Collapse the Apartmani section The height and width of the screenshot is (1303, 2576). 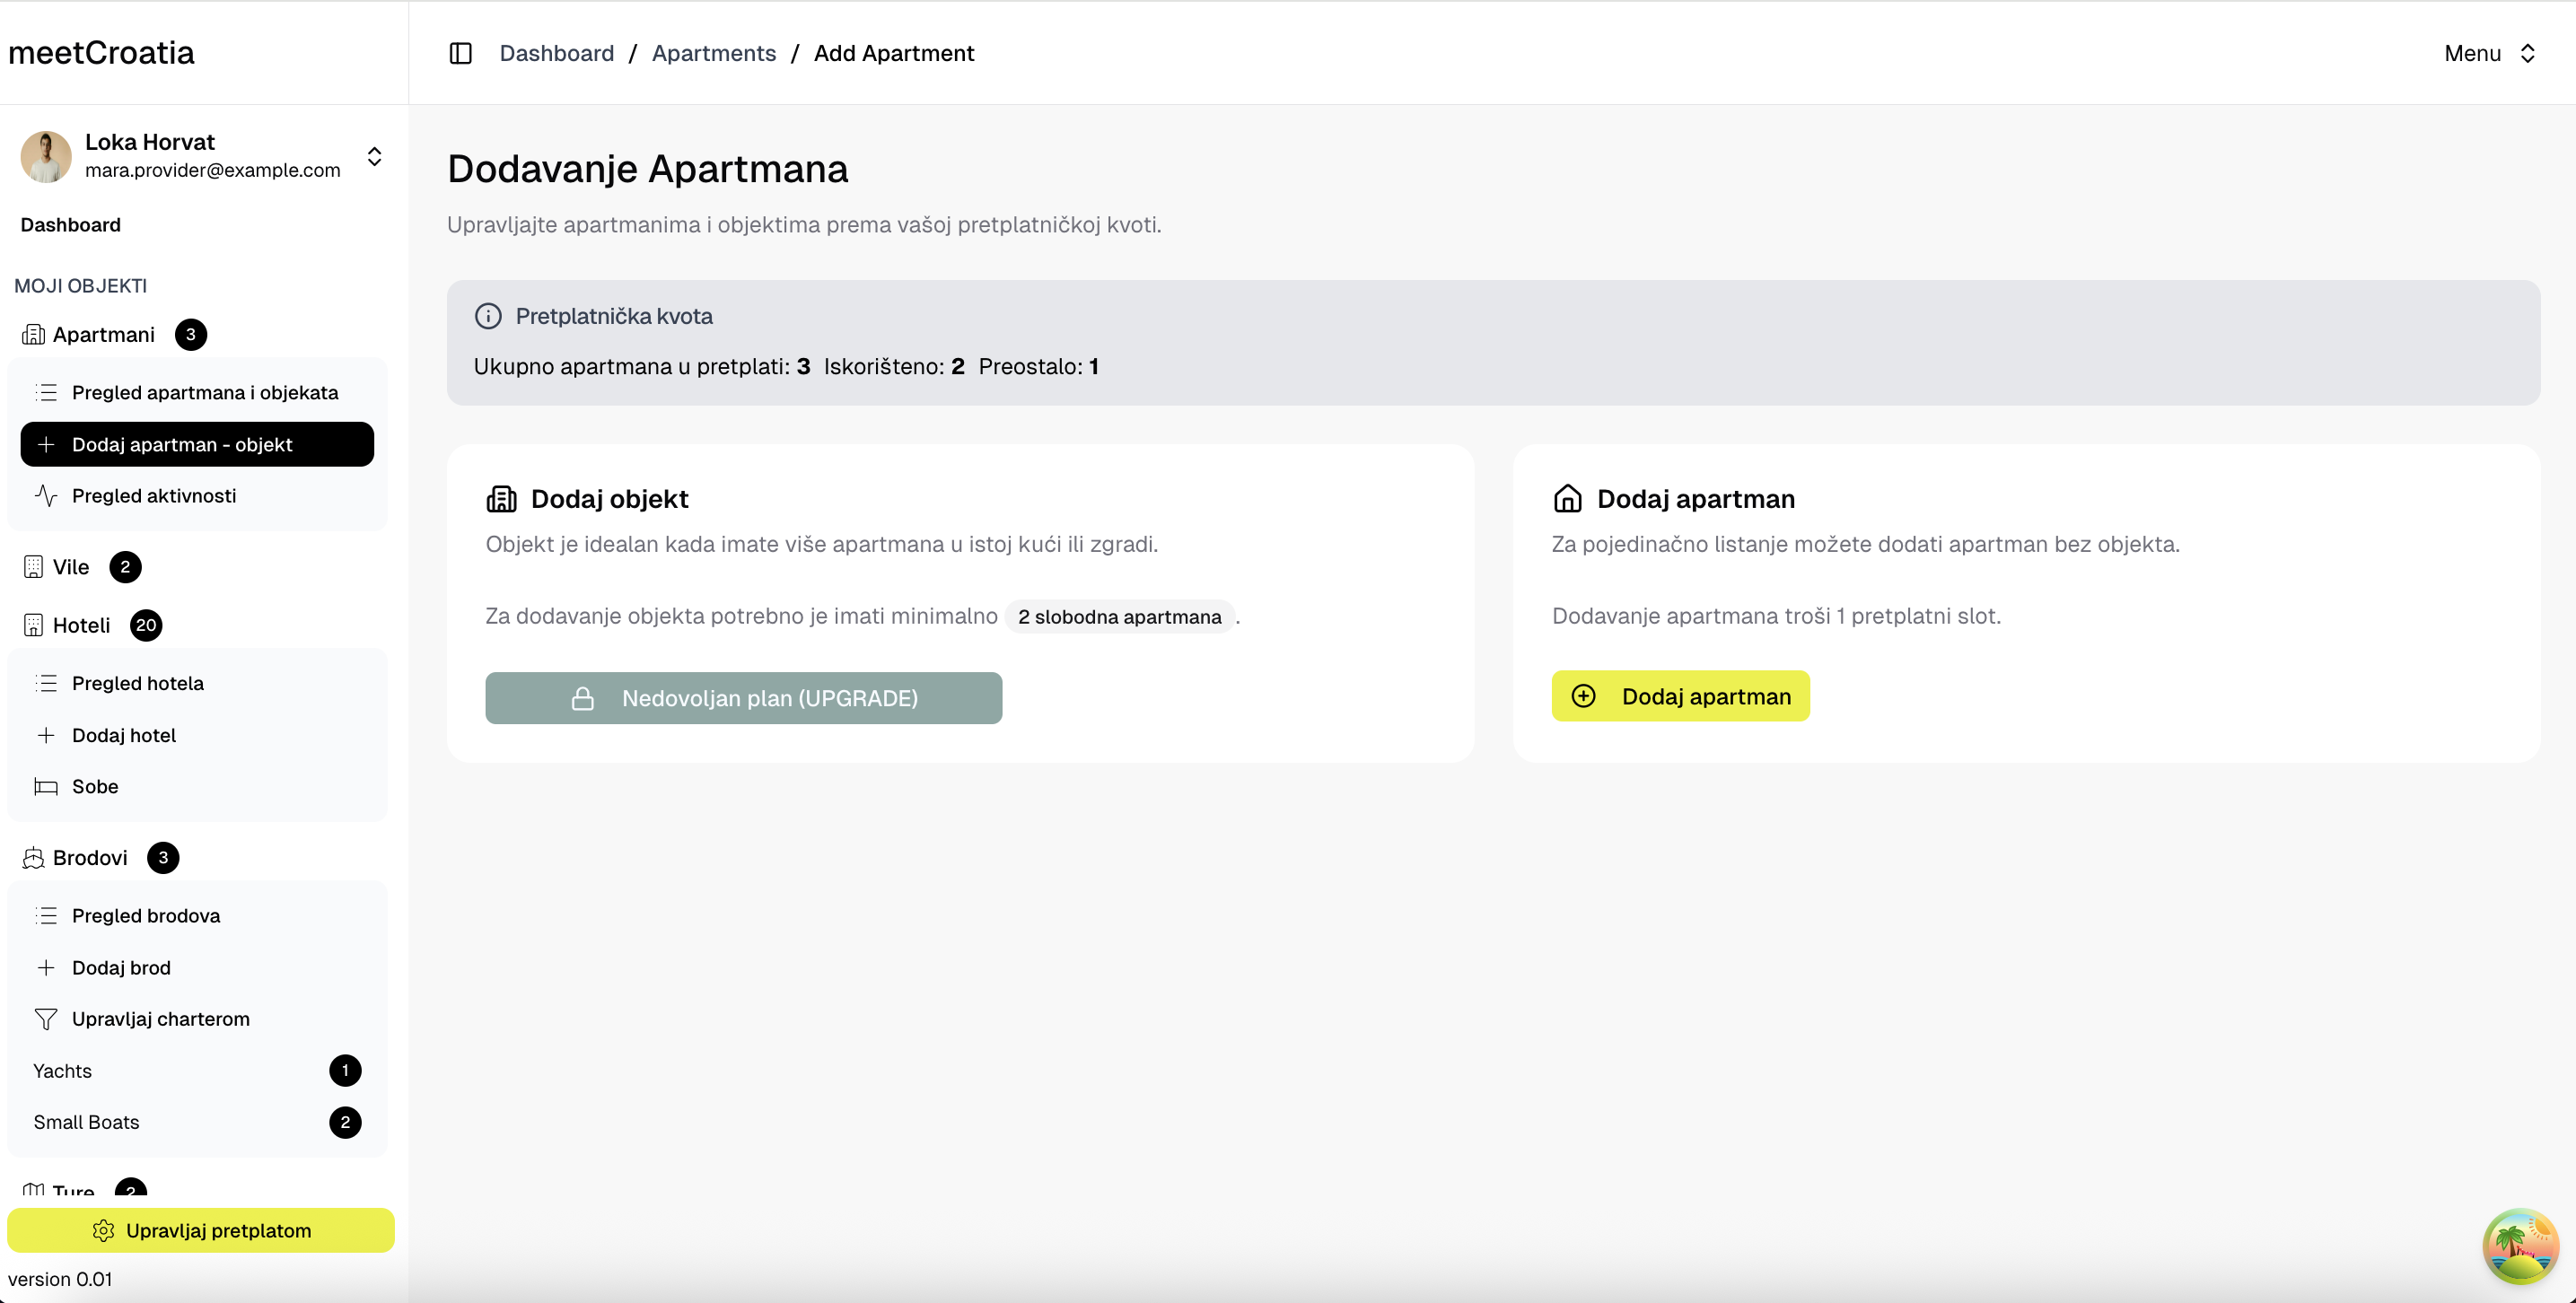point(104,334)
